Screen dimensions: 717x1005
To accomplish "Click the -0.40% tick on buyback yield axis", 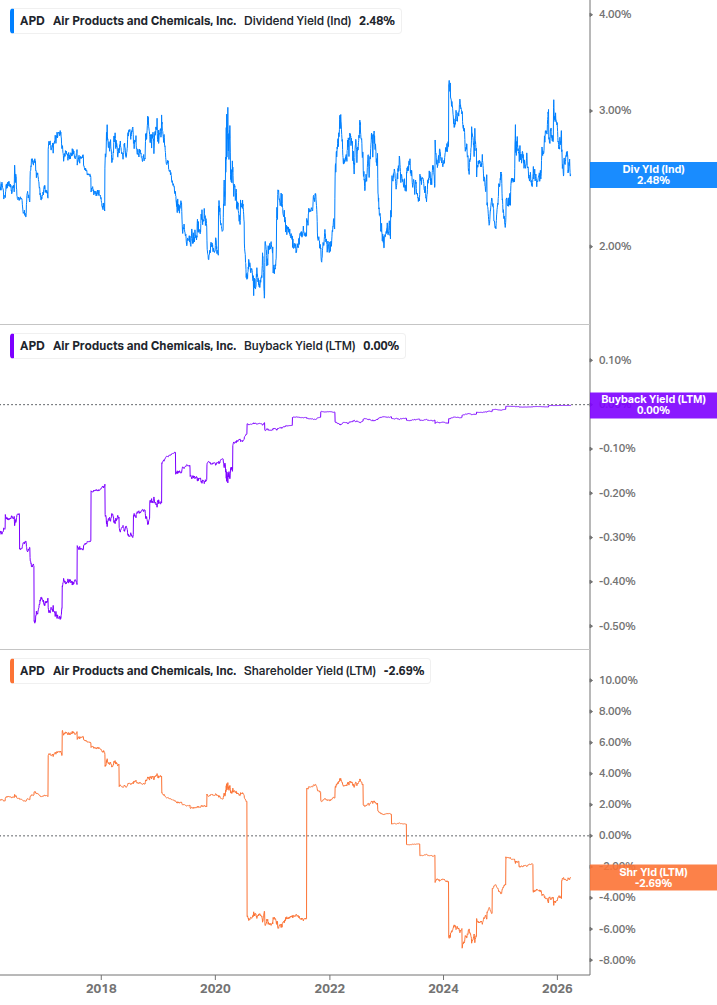I will (x=618, y=581).
